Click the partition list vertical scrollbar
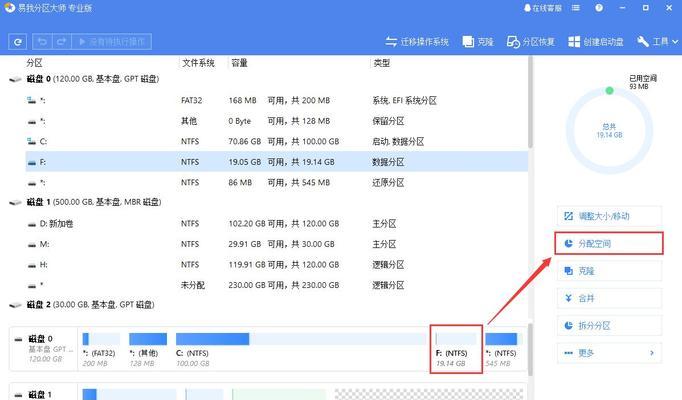Image resolution: width=682 pixels, height=400 pixels. coord(530,102)
